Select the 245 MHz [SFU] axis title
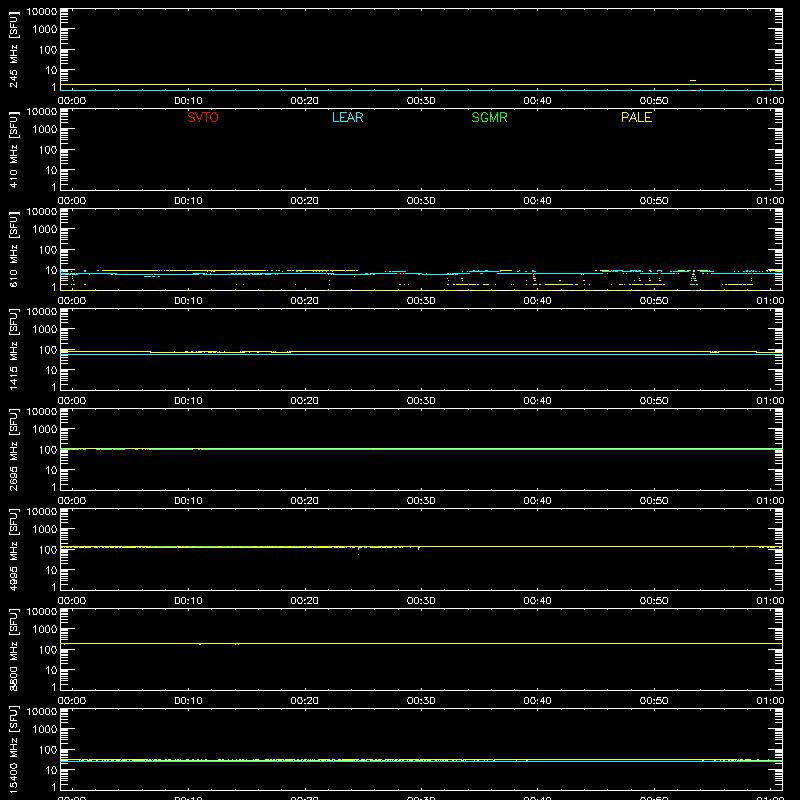800x800 pixels. tap(13, 50)
